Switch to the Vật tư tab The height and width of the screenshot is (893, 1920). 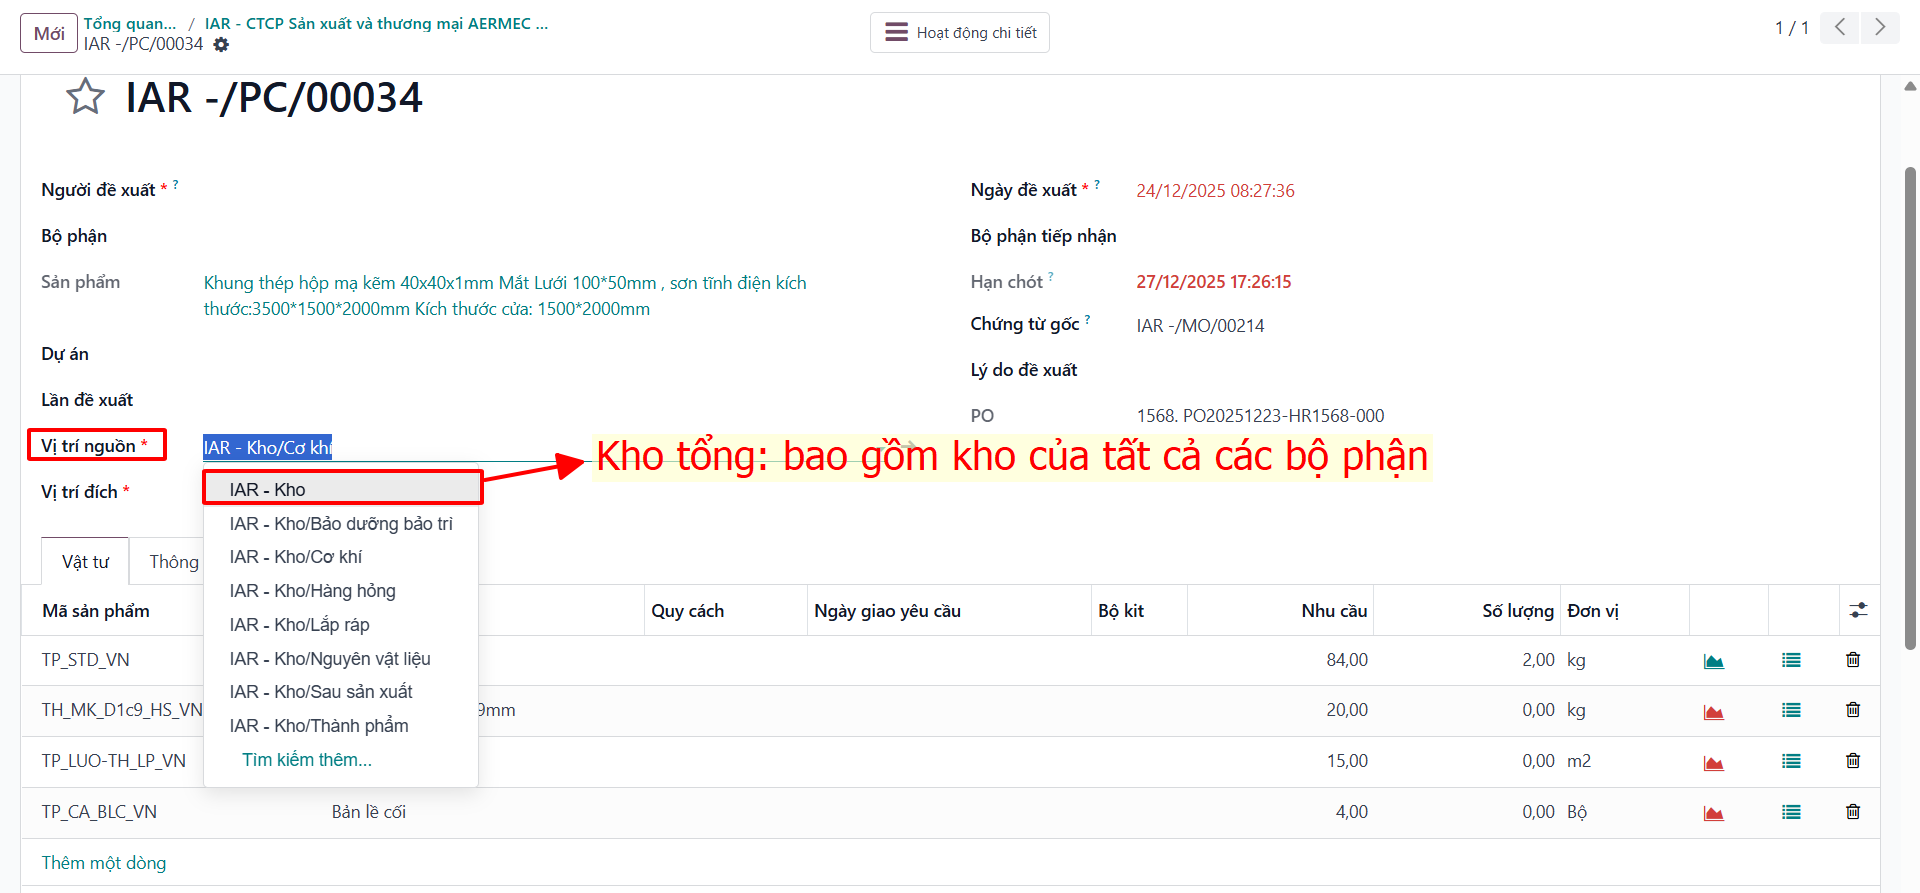pos(86,562)
